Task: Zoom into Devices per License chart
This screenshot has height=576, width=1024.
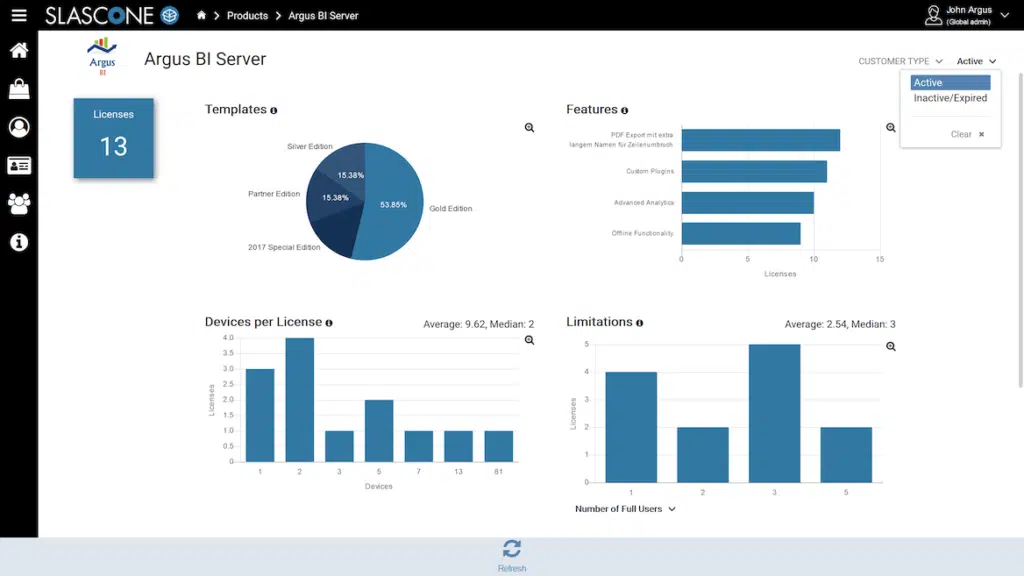Action: 529,340
